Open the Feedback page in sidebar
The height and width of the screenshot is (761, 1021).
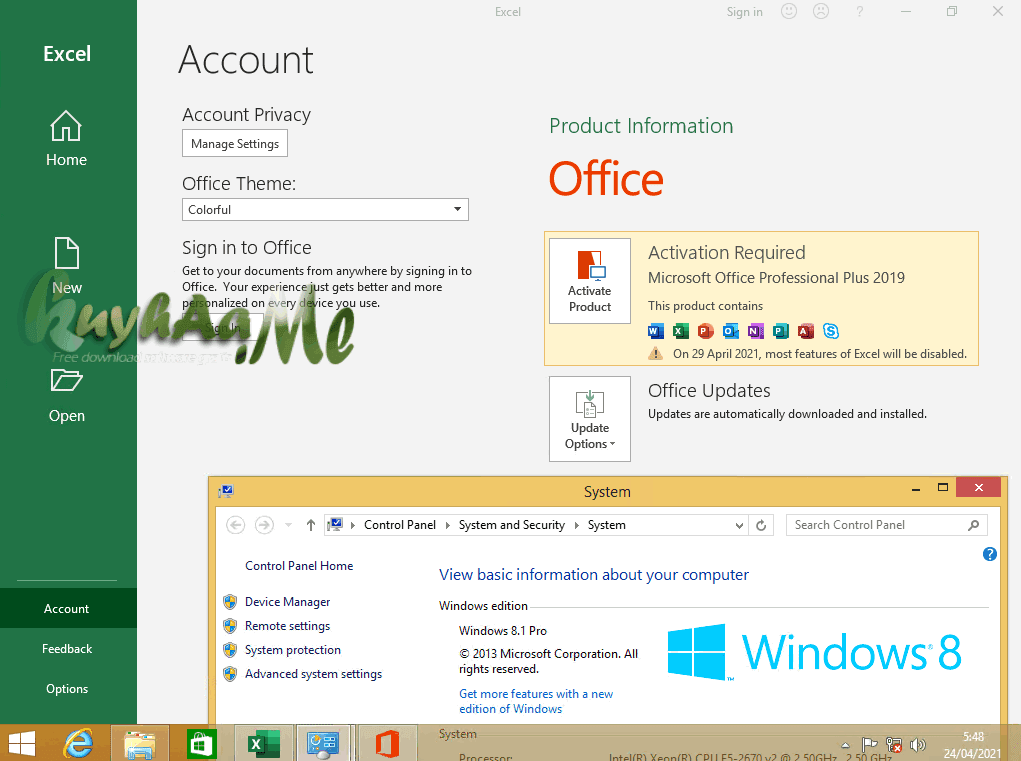(x=66, y=649)
